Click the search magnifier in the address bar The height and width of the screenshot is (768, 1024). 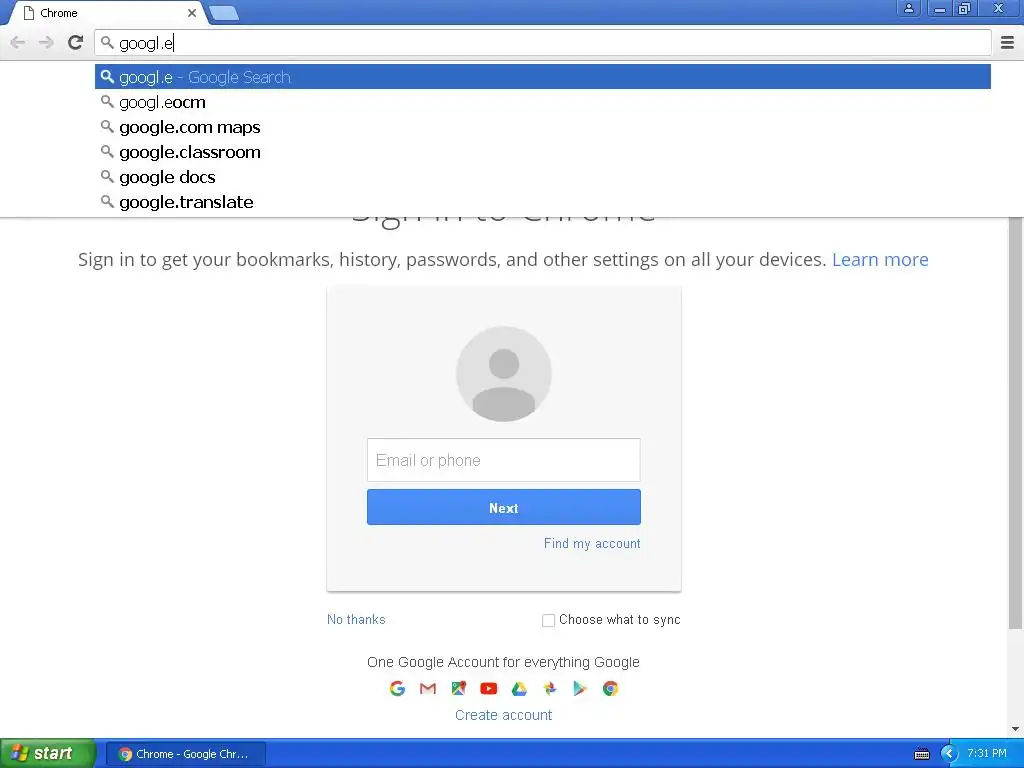tap(107, 43)
